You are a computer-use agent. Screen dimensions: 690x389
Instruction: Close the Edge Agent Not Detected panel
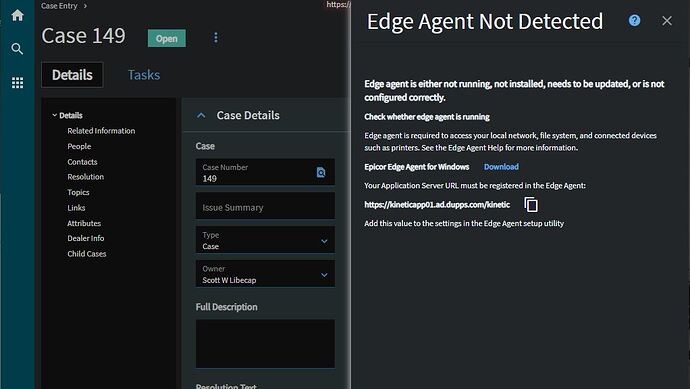(x=667, y=21)
